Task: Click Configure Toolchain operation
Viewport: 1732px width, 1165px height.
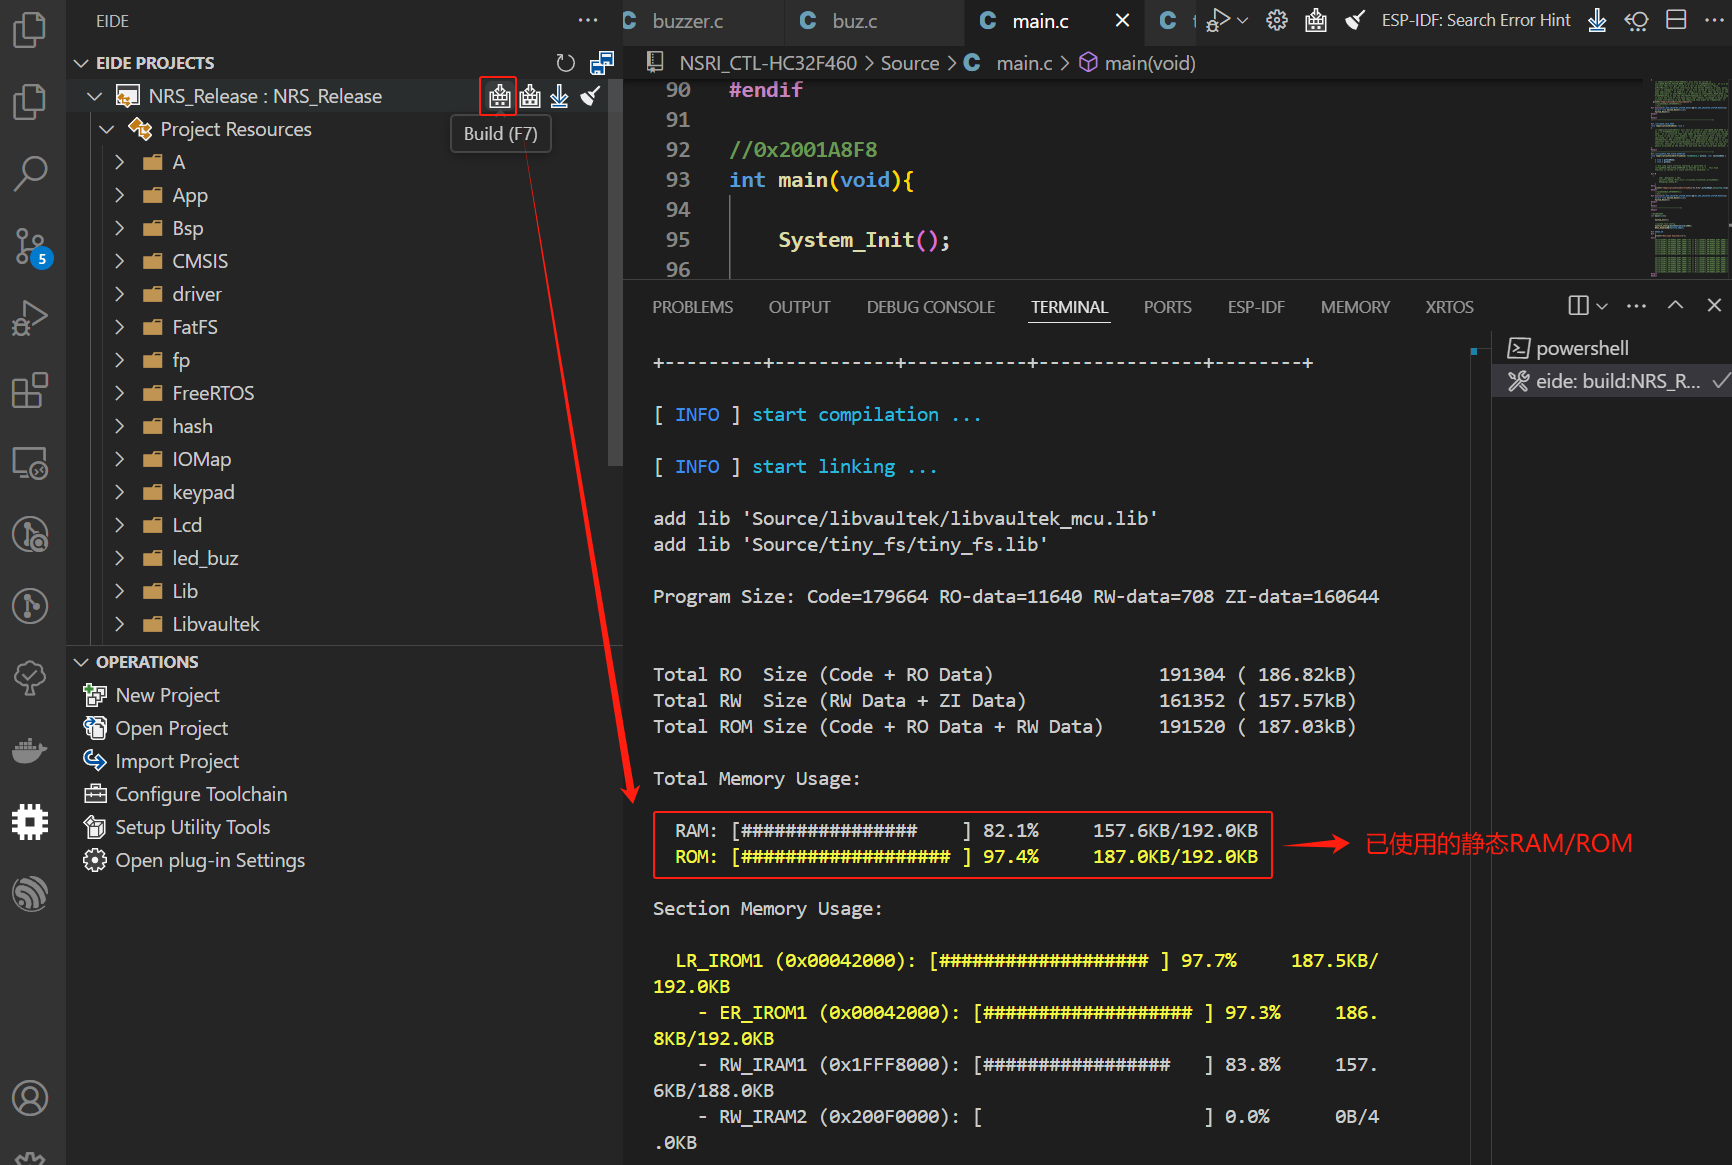Action: pyautogui.click(x=201, y=794)
